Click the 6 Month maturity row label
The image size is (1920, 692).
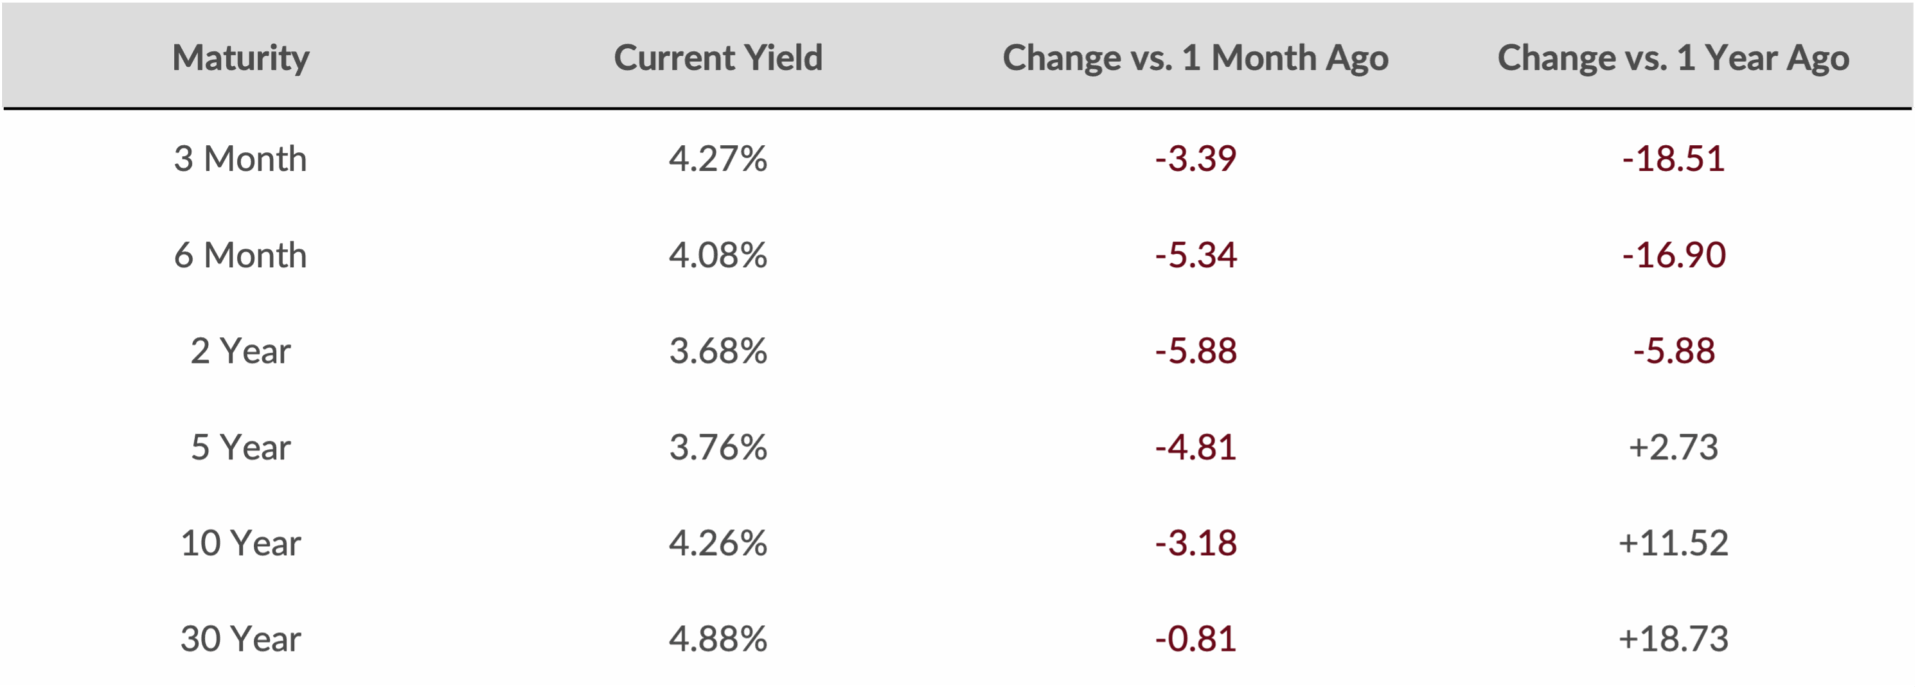(240, 255)
